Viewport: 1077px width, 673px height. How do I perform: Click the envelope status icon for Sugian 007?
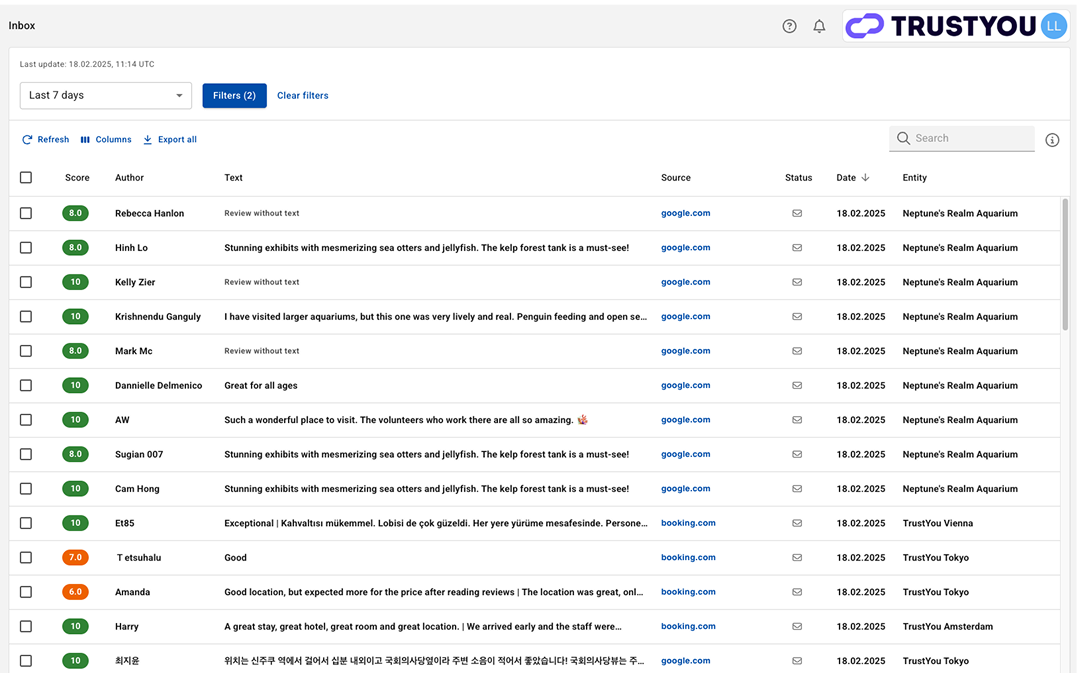click(x=797, y=454)
